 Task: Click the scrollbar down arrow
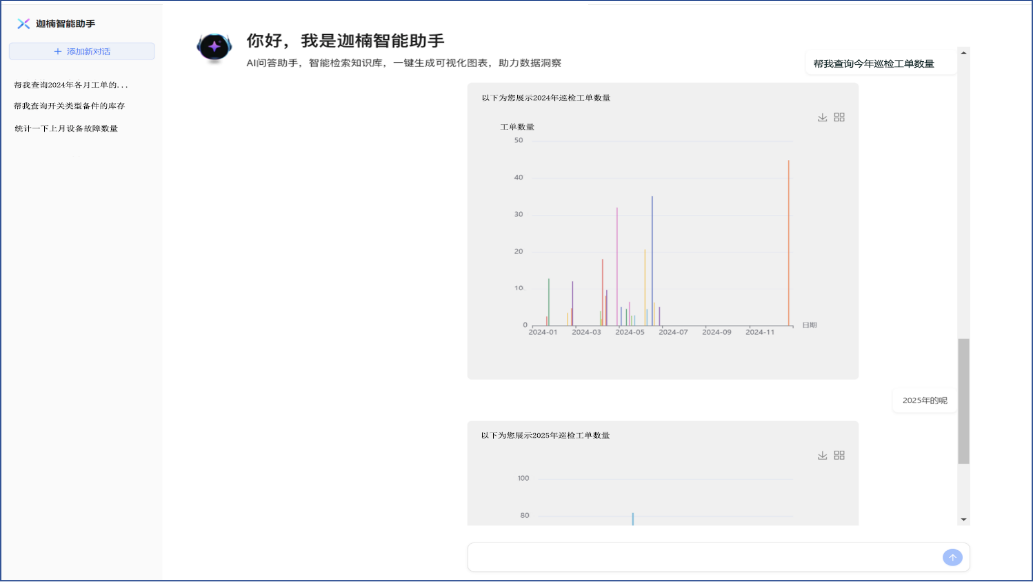pyautogui.click(x=963, y=519)
